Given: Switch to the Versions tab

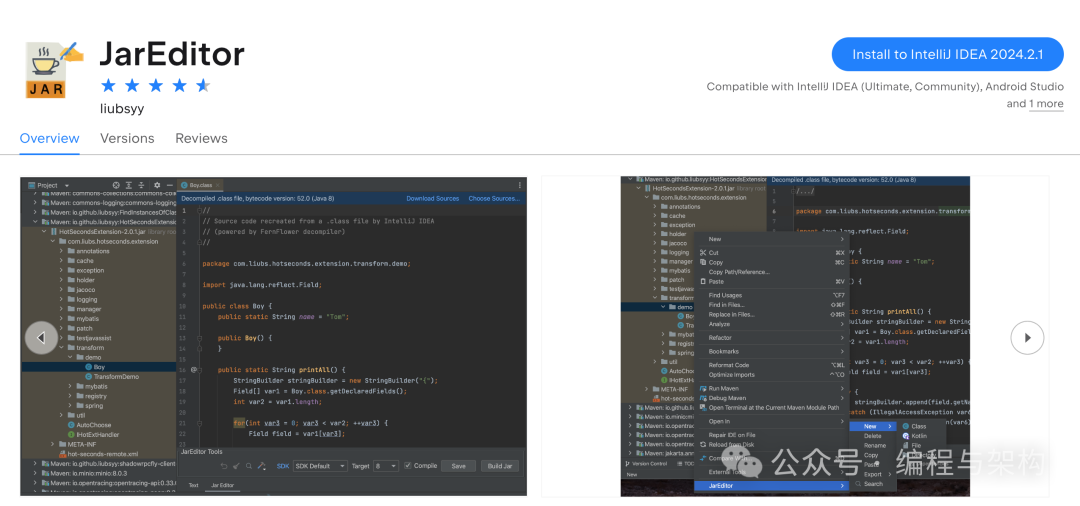Looking at the screenshot, I should click(127, 138).
